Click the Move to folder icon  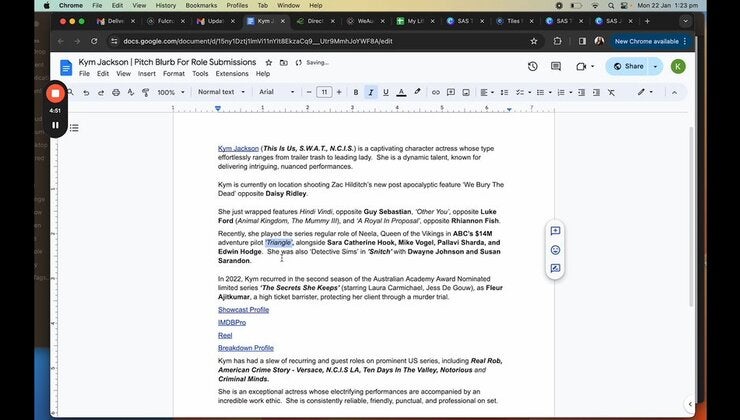tap(284, 62)
